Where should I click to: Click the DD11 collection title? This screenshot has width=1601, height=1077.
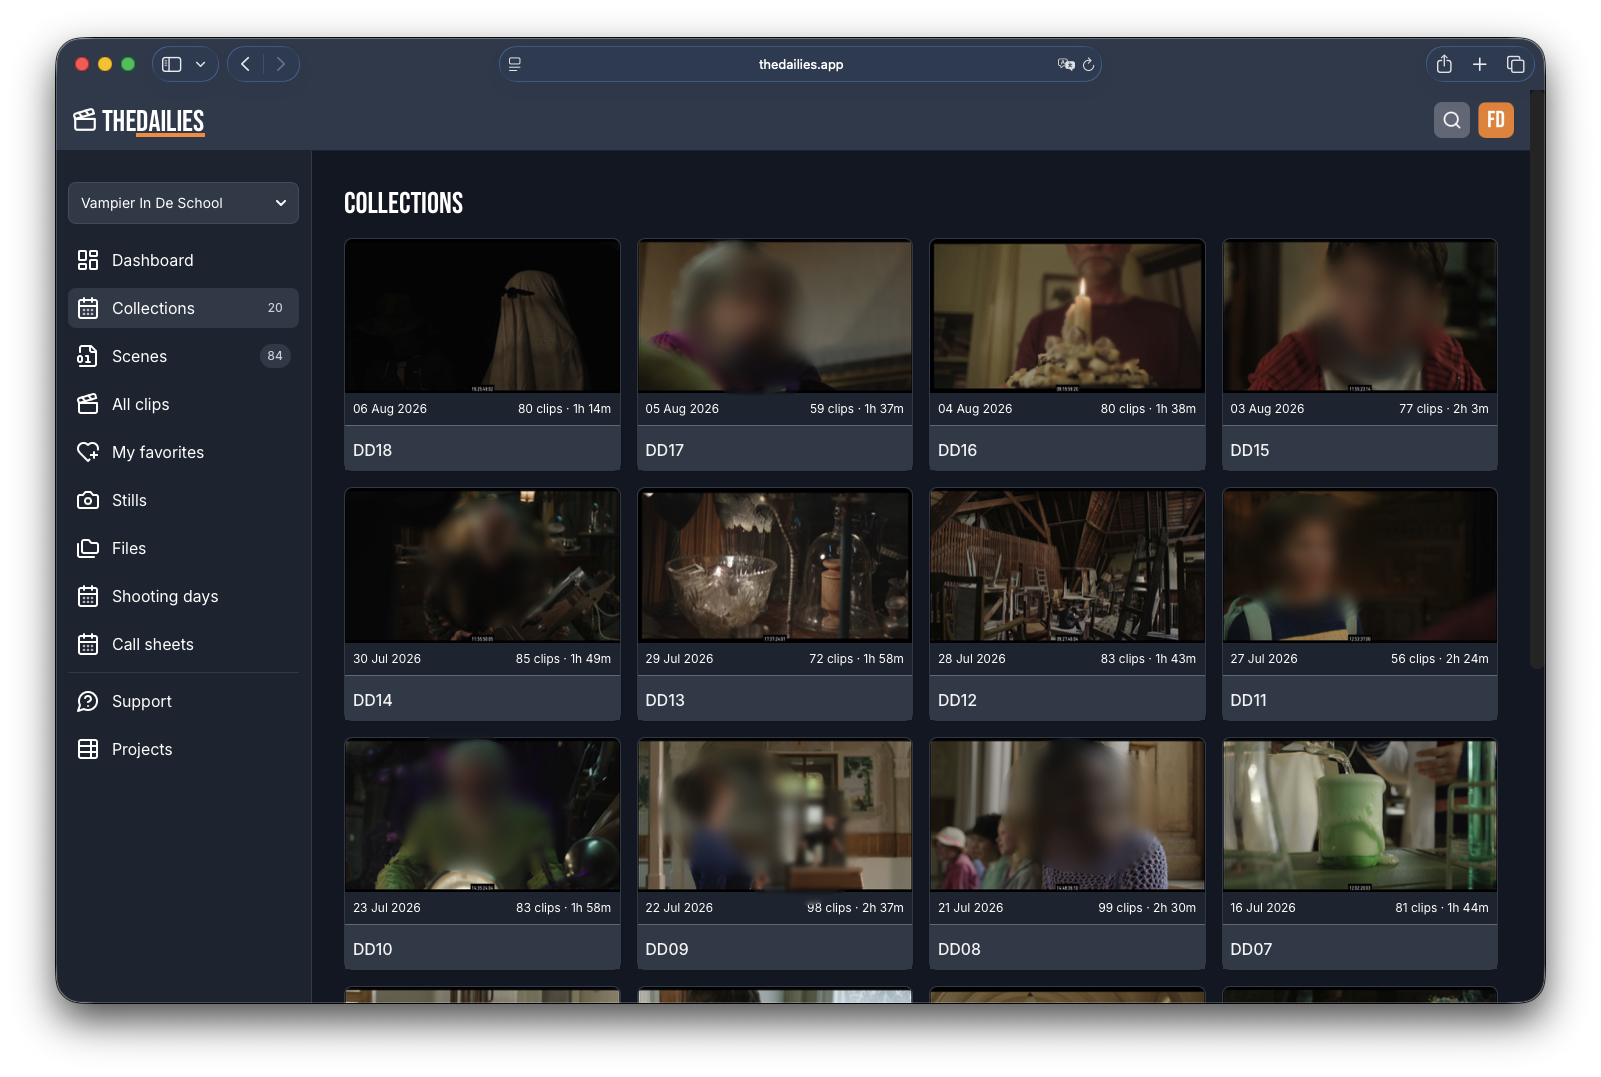click(x=1249, y=700)
